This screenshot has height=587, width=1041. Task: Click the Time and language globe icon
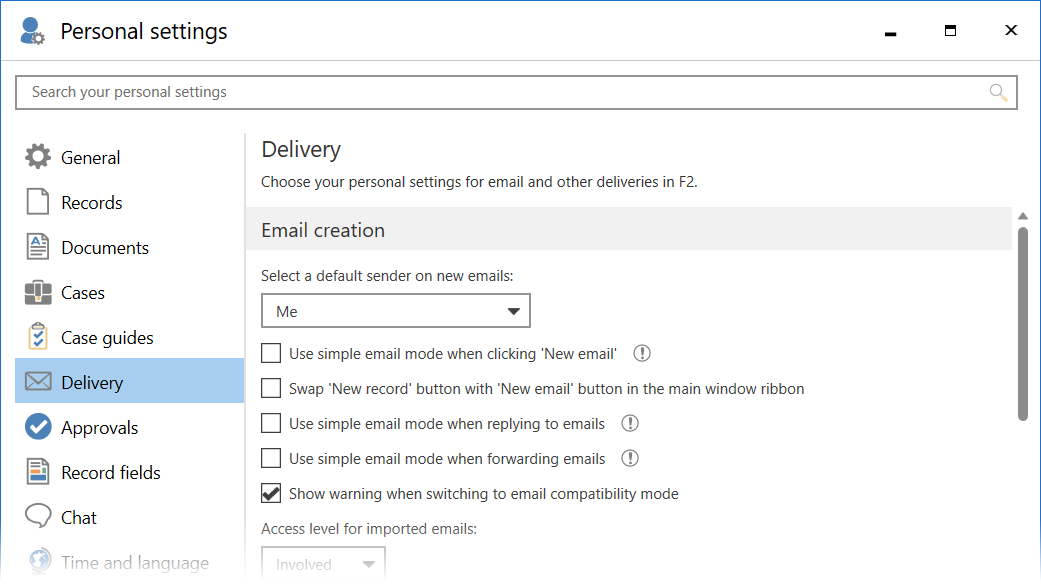click(40, 561)
